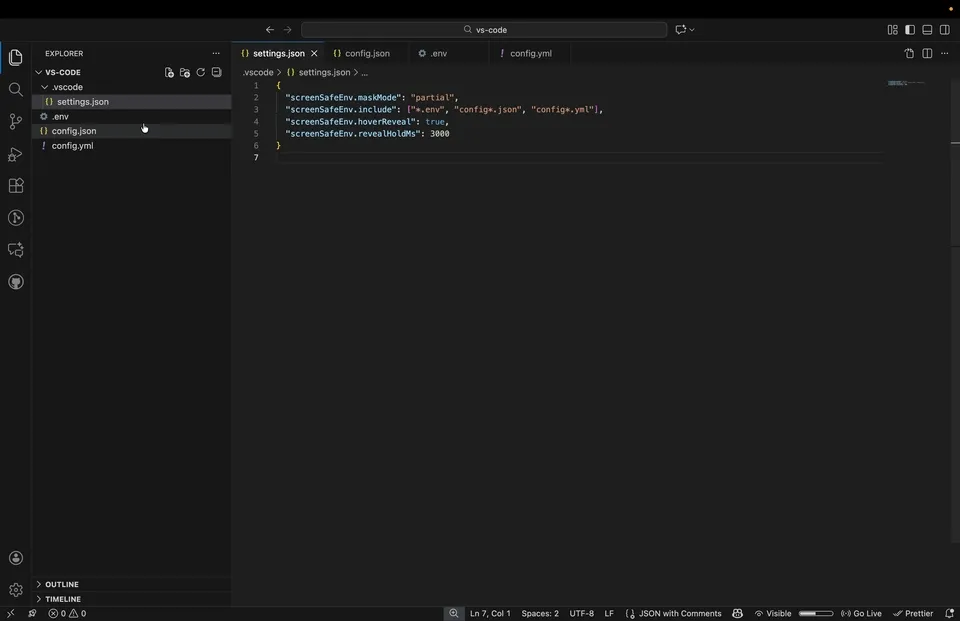Image resolution: width=960 pixels, height=621 pixels.
Task: Expand the OUTLINE section
Action: click(x=61, y=584)
